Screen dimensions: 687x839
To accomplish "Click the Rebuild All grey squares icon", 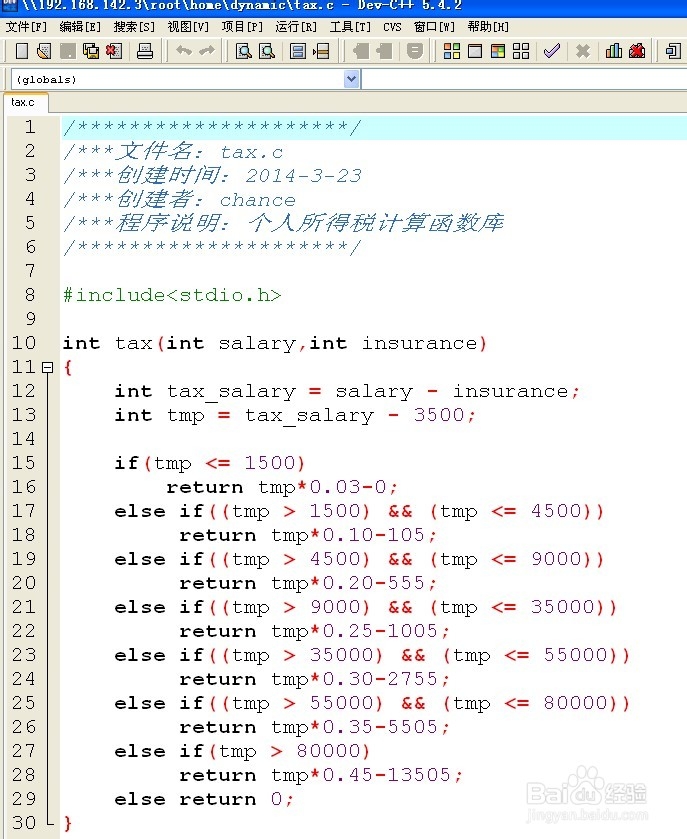I will click(521, 51).
